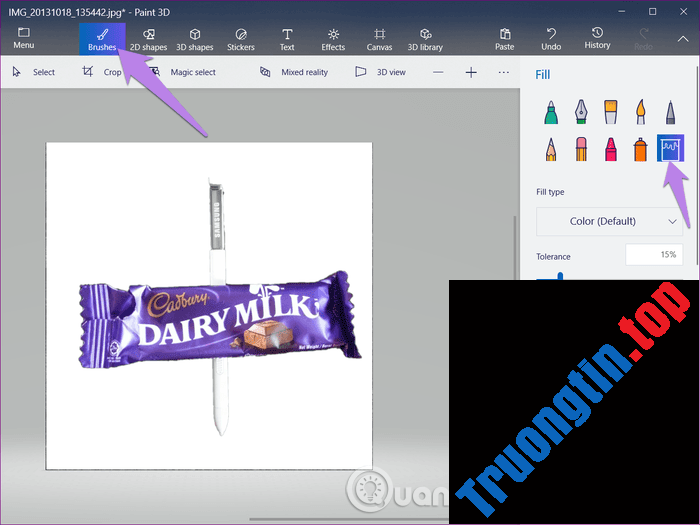700x525 pixels.
Task: Select the pink Crayon brush
Action: tap(611, 149)
